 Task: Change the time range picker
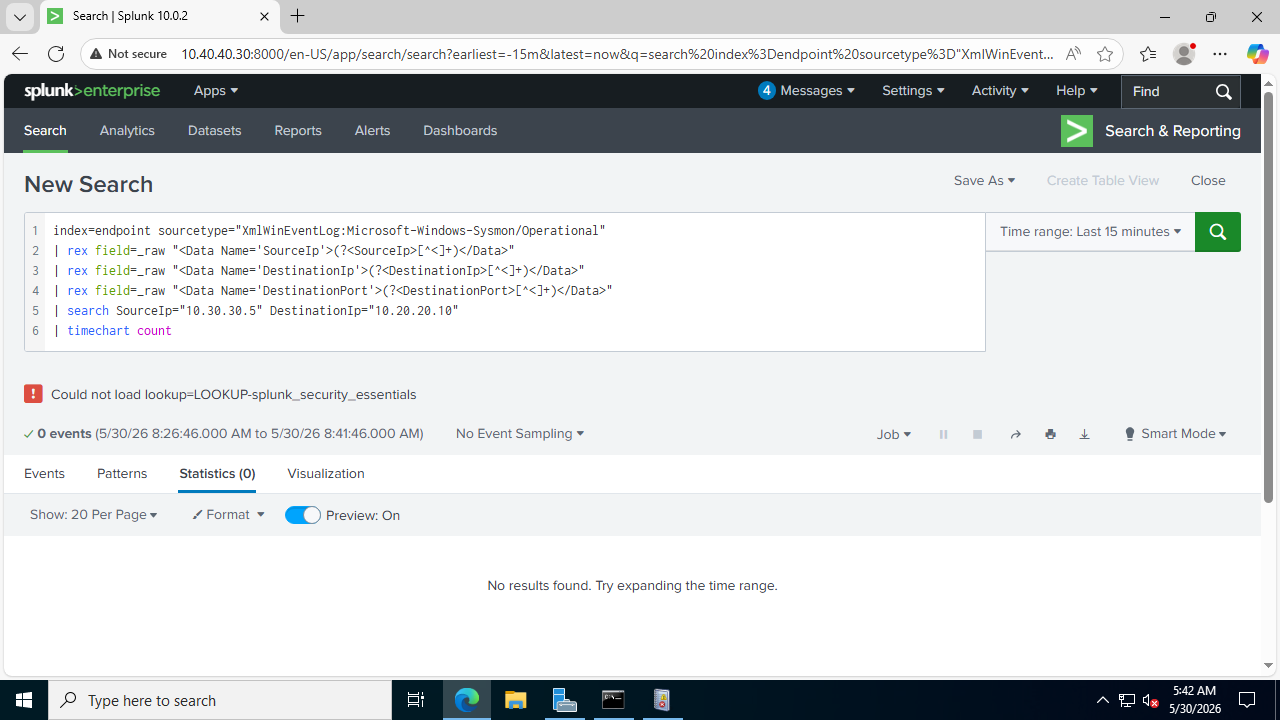1090,231
